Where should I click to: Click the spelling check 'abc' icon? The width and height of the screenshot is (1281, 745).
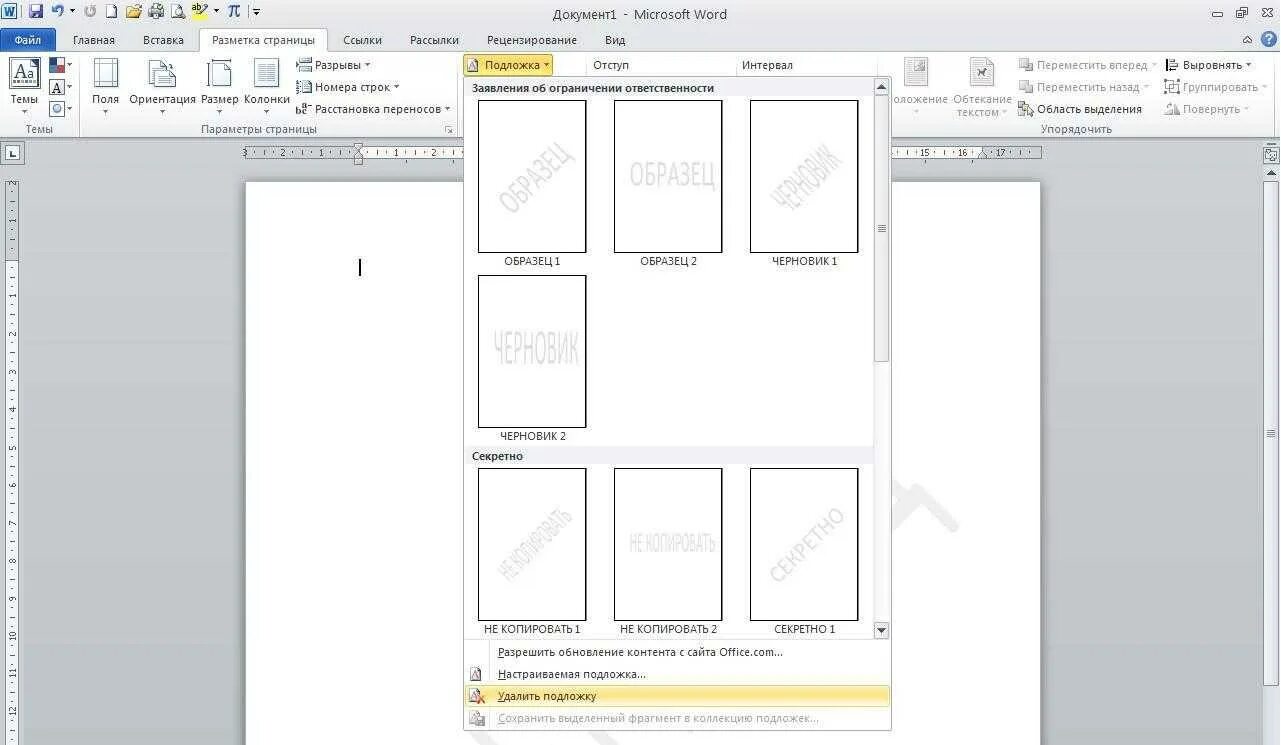click(x=200, y=12)
